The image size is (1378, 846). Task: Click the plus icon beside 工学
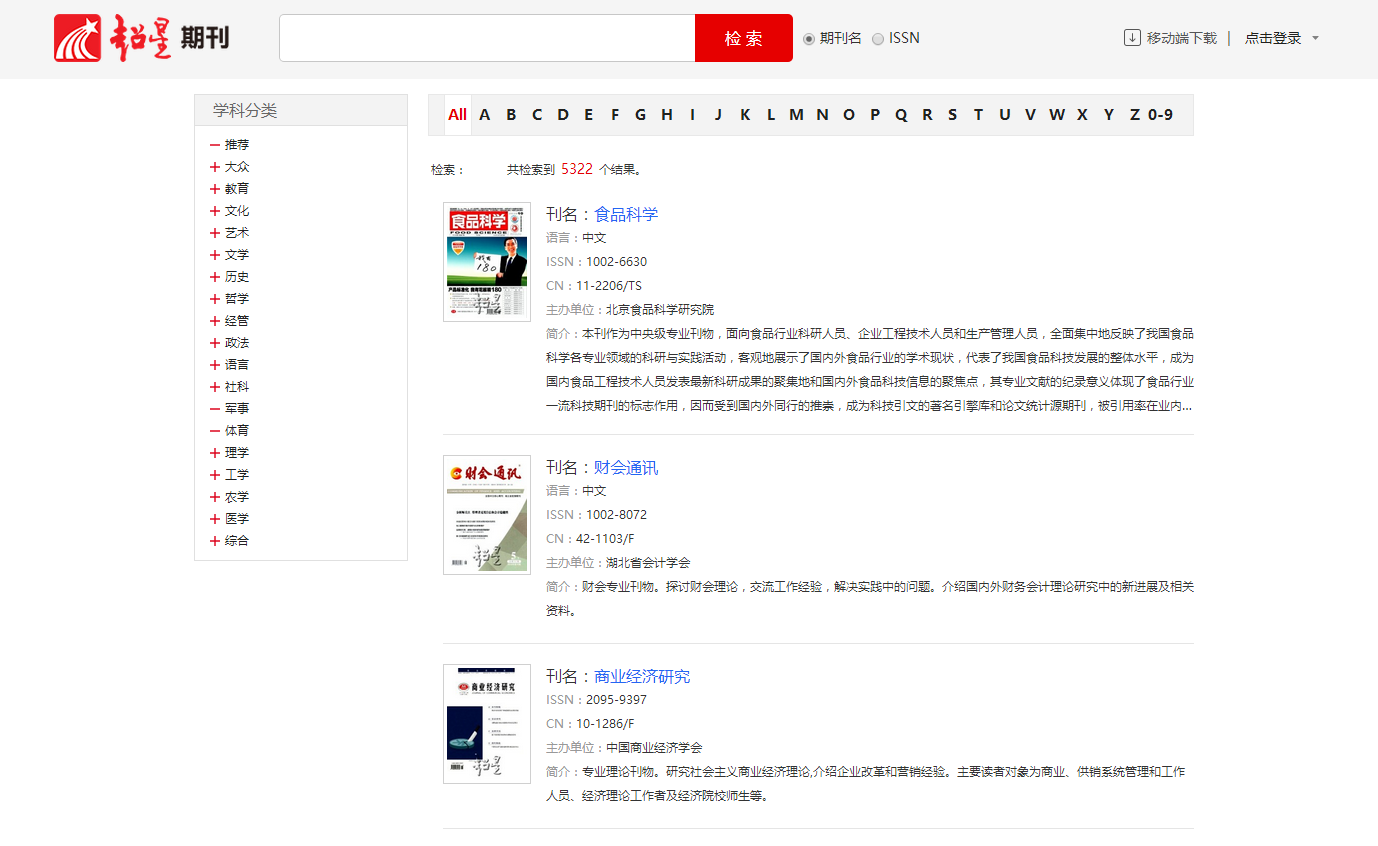coord(215,475)
